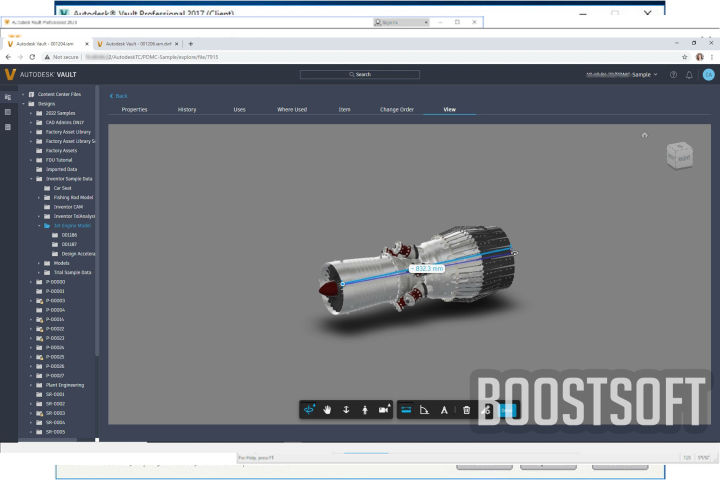
Task: Click the Search field in Vault header
Action: [360, 74]
